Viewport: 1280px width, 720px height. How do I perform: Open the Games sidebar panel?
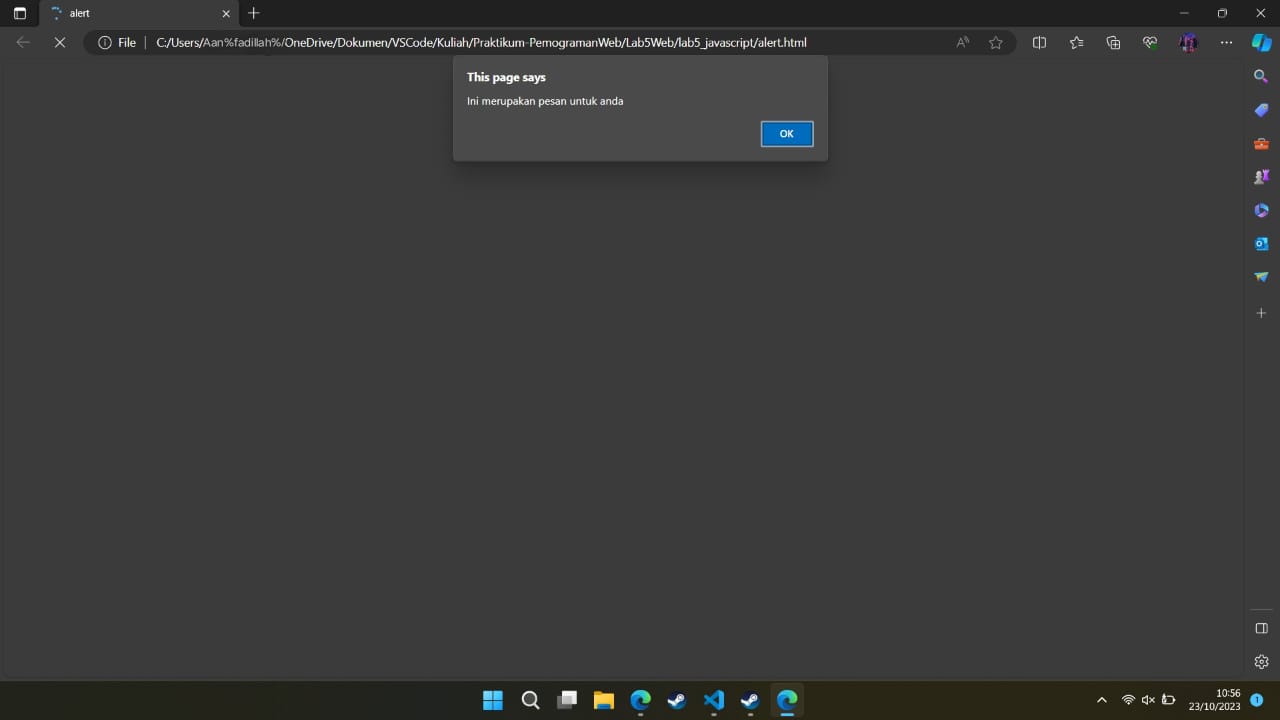1260,177
